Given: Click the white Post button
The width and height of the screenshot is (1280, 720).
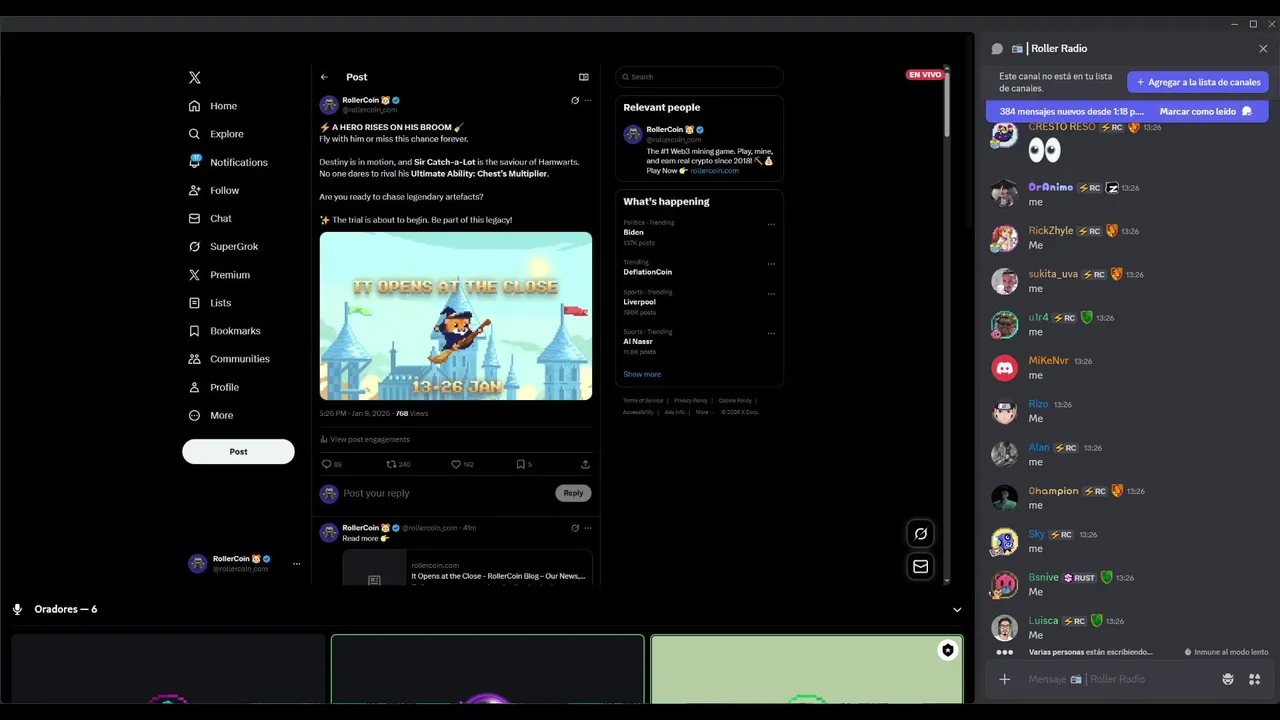Looking at the screenshot, I should click(238, 451).
